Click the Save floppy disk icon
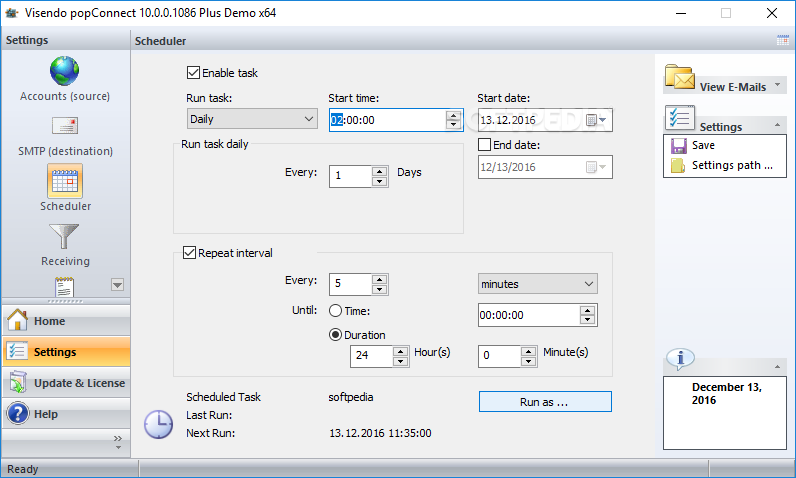Viewport: 796px width, 478px height. pyautogui.click(x=678, y=146)
